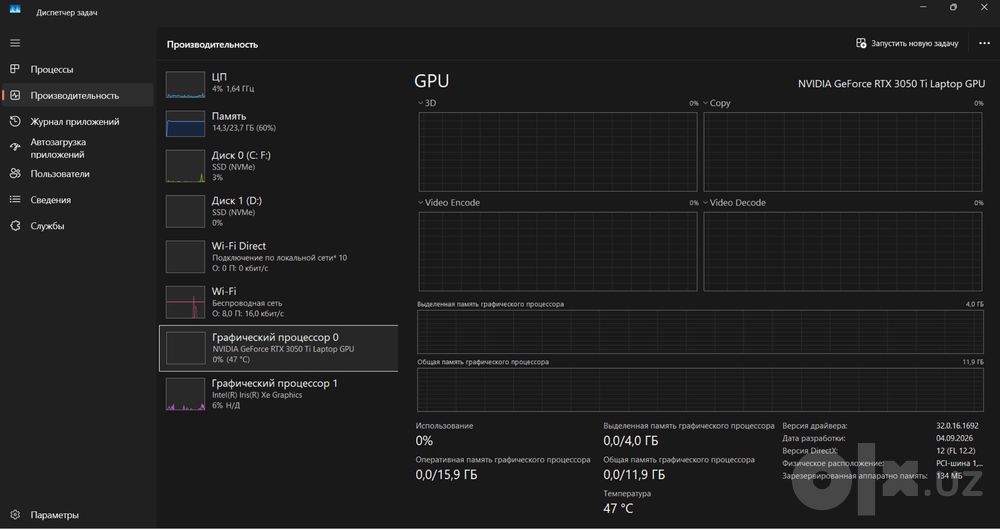Image resolution: width=1000 pixels, height=529 pixels.
Task: Open the Службы page
Action: click(78, 226)
